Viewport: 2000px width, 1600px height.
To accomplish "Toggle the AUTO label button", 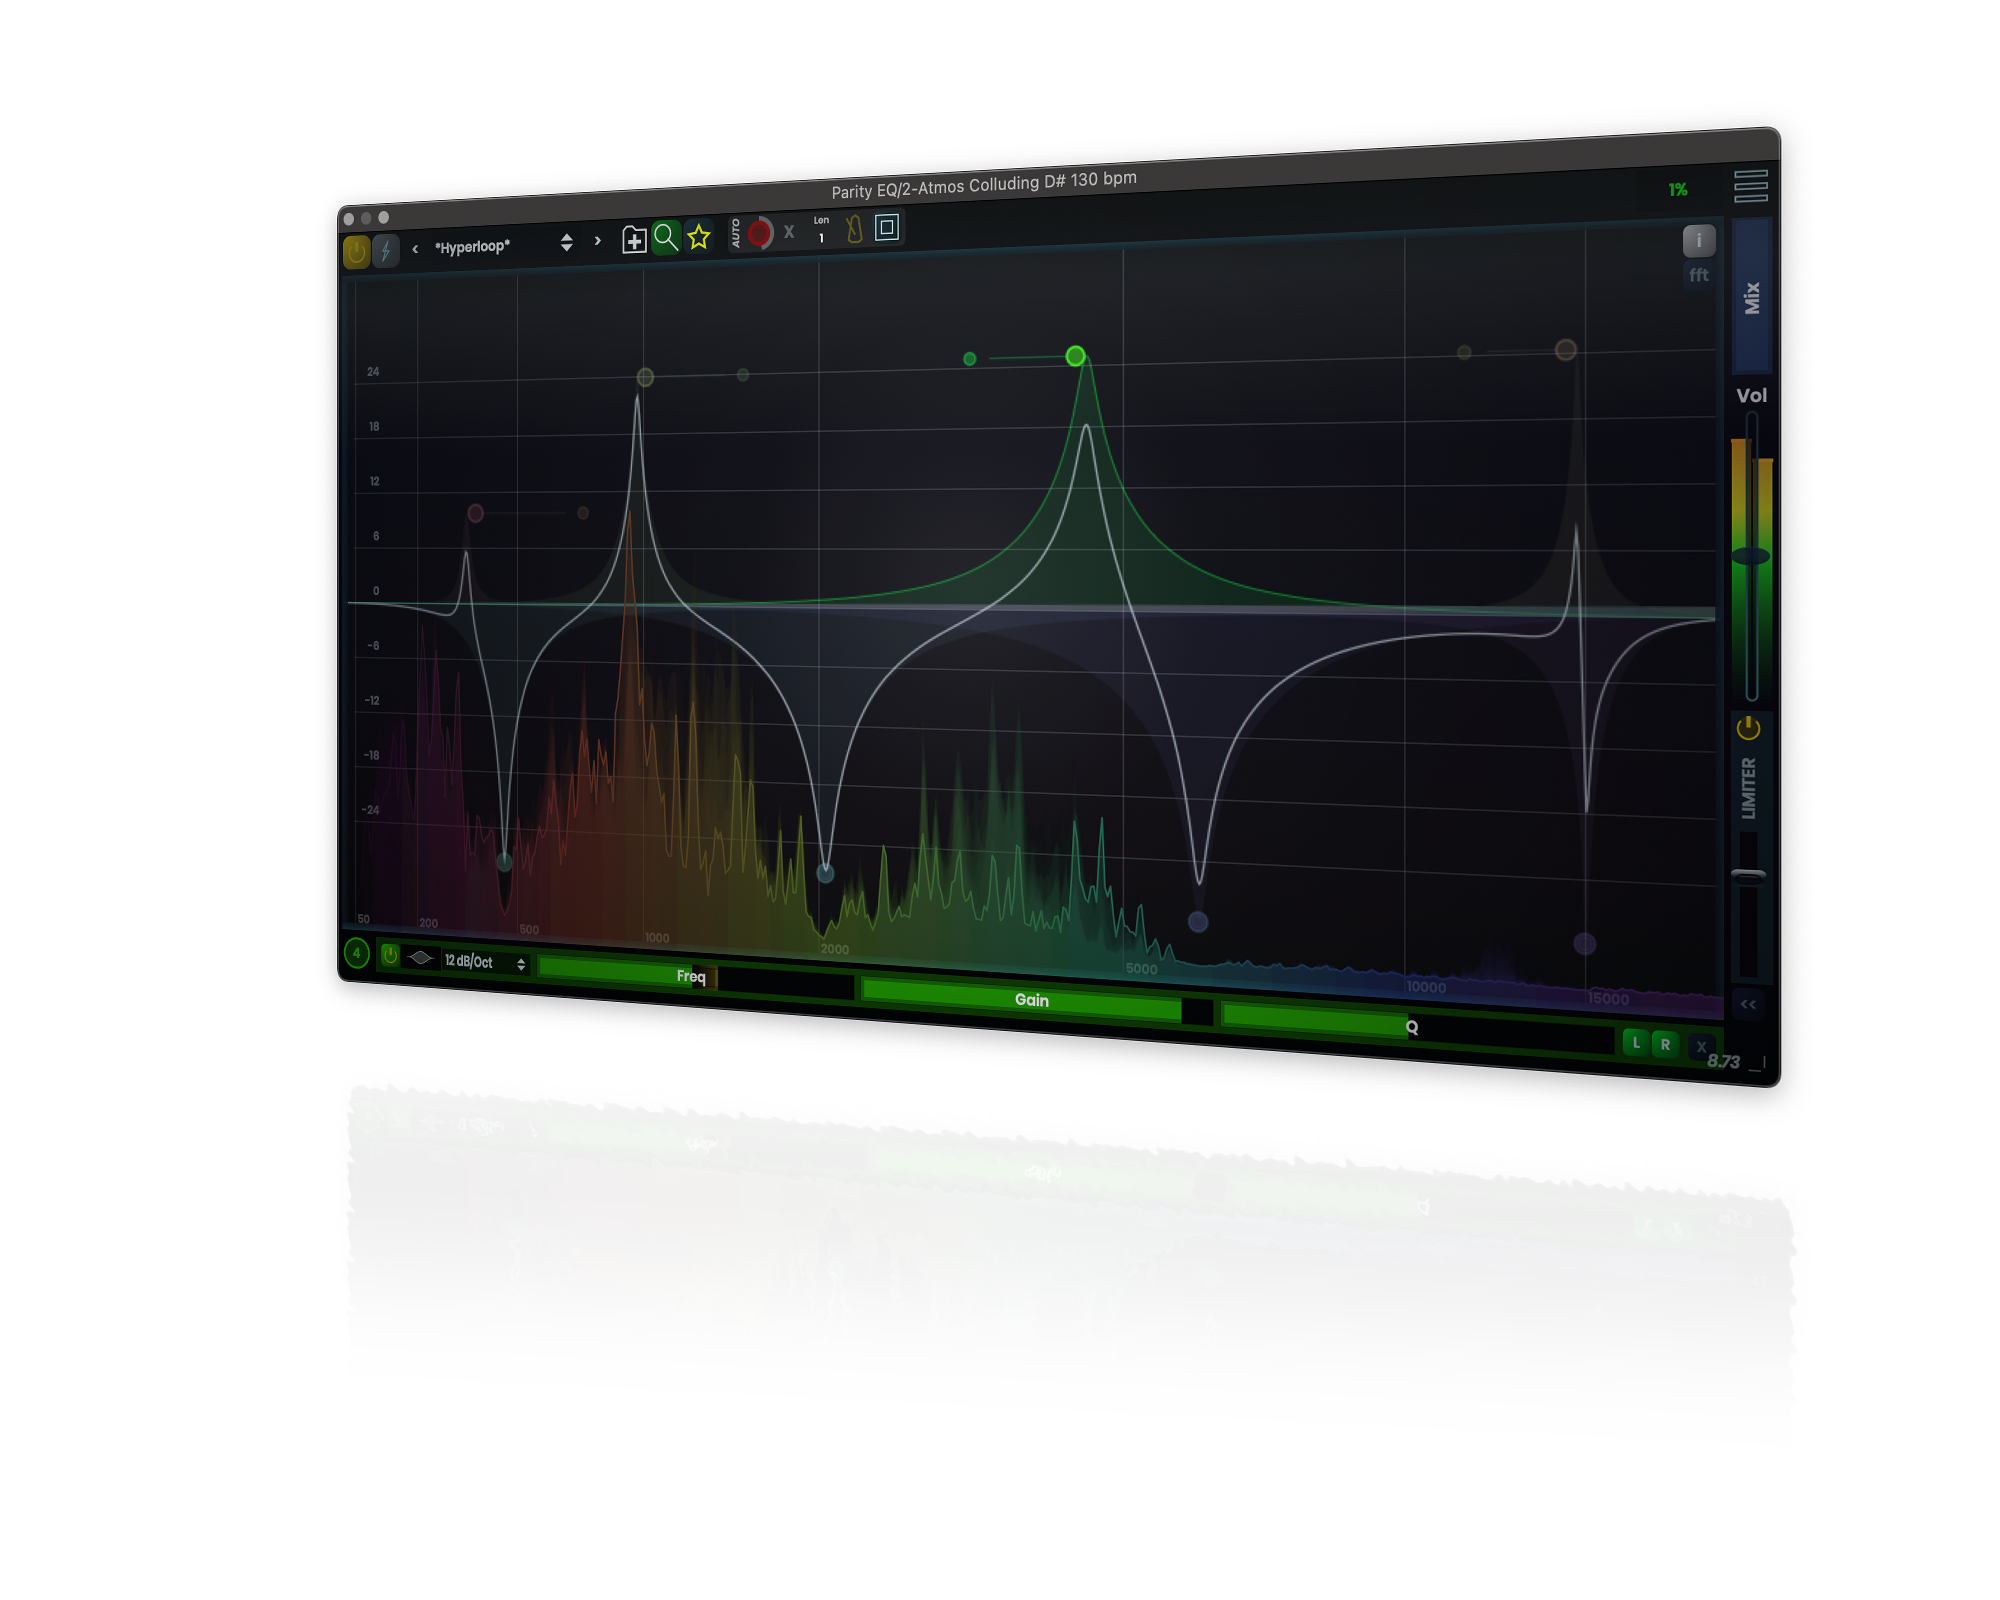I will [736, 234].
